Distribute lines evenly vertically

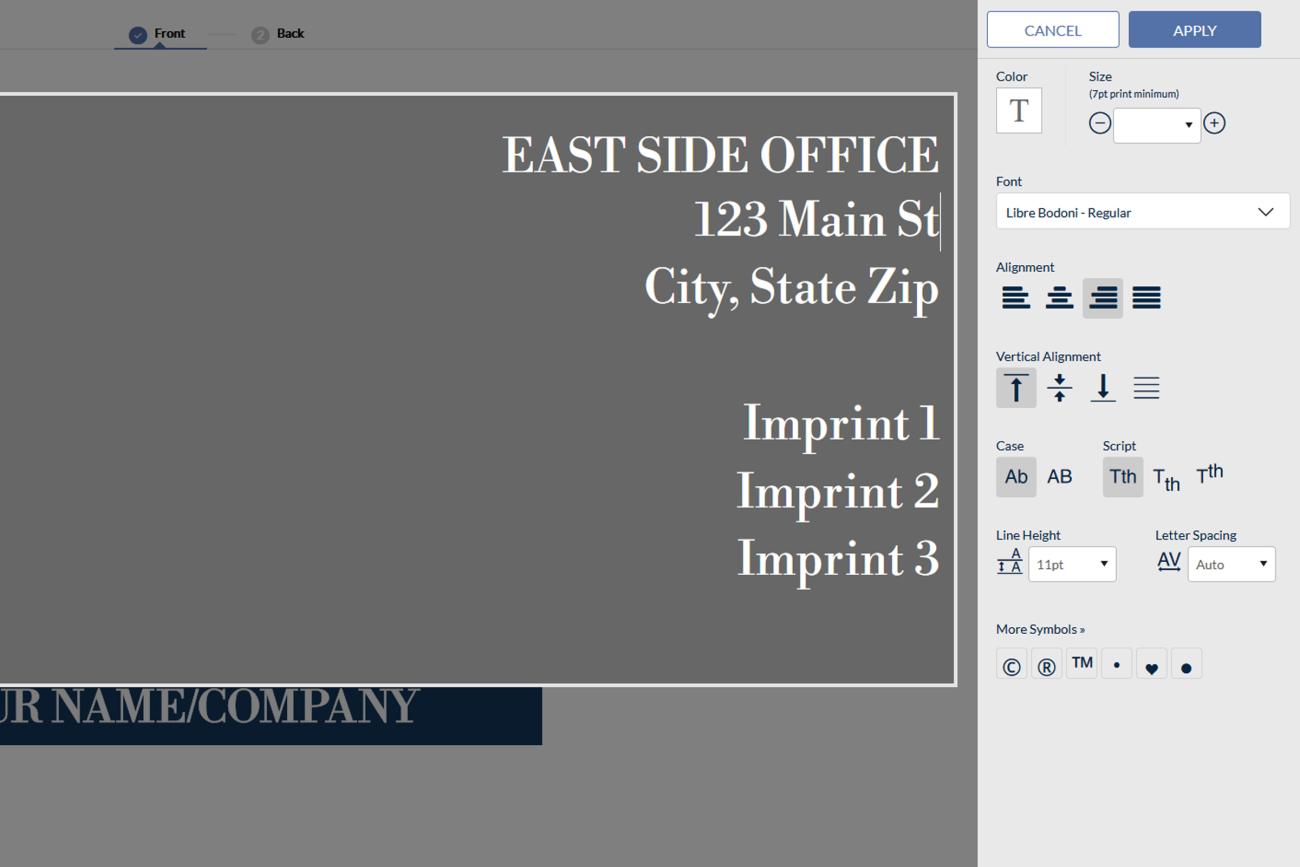coord(1146,388)
